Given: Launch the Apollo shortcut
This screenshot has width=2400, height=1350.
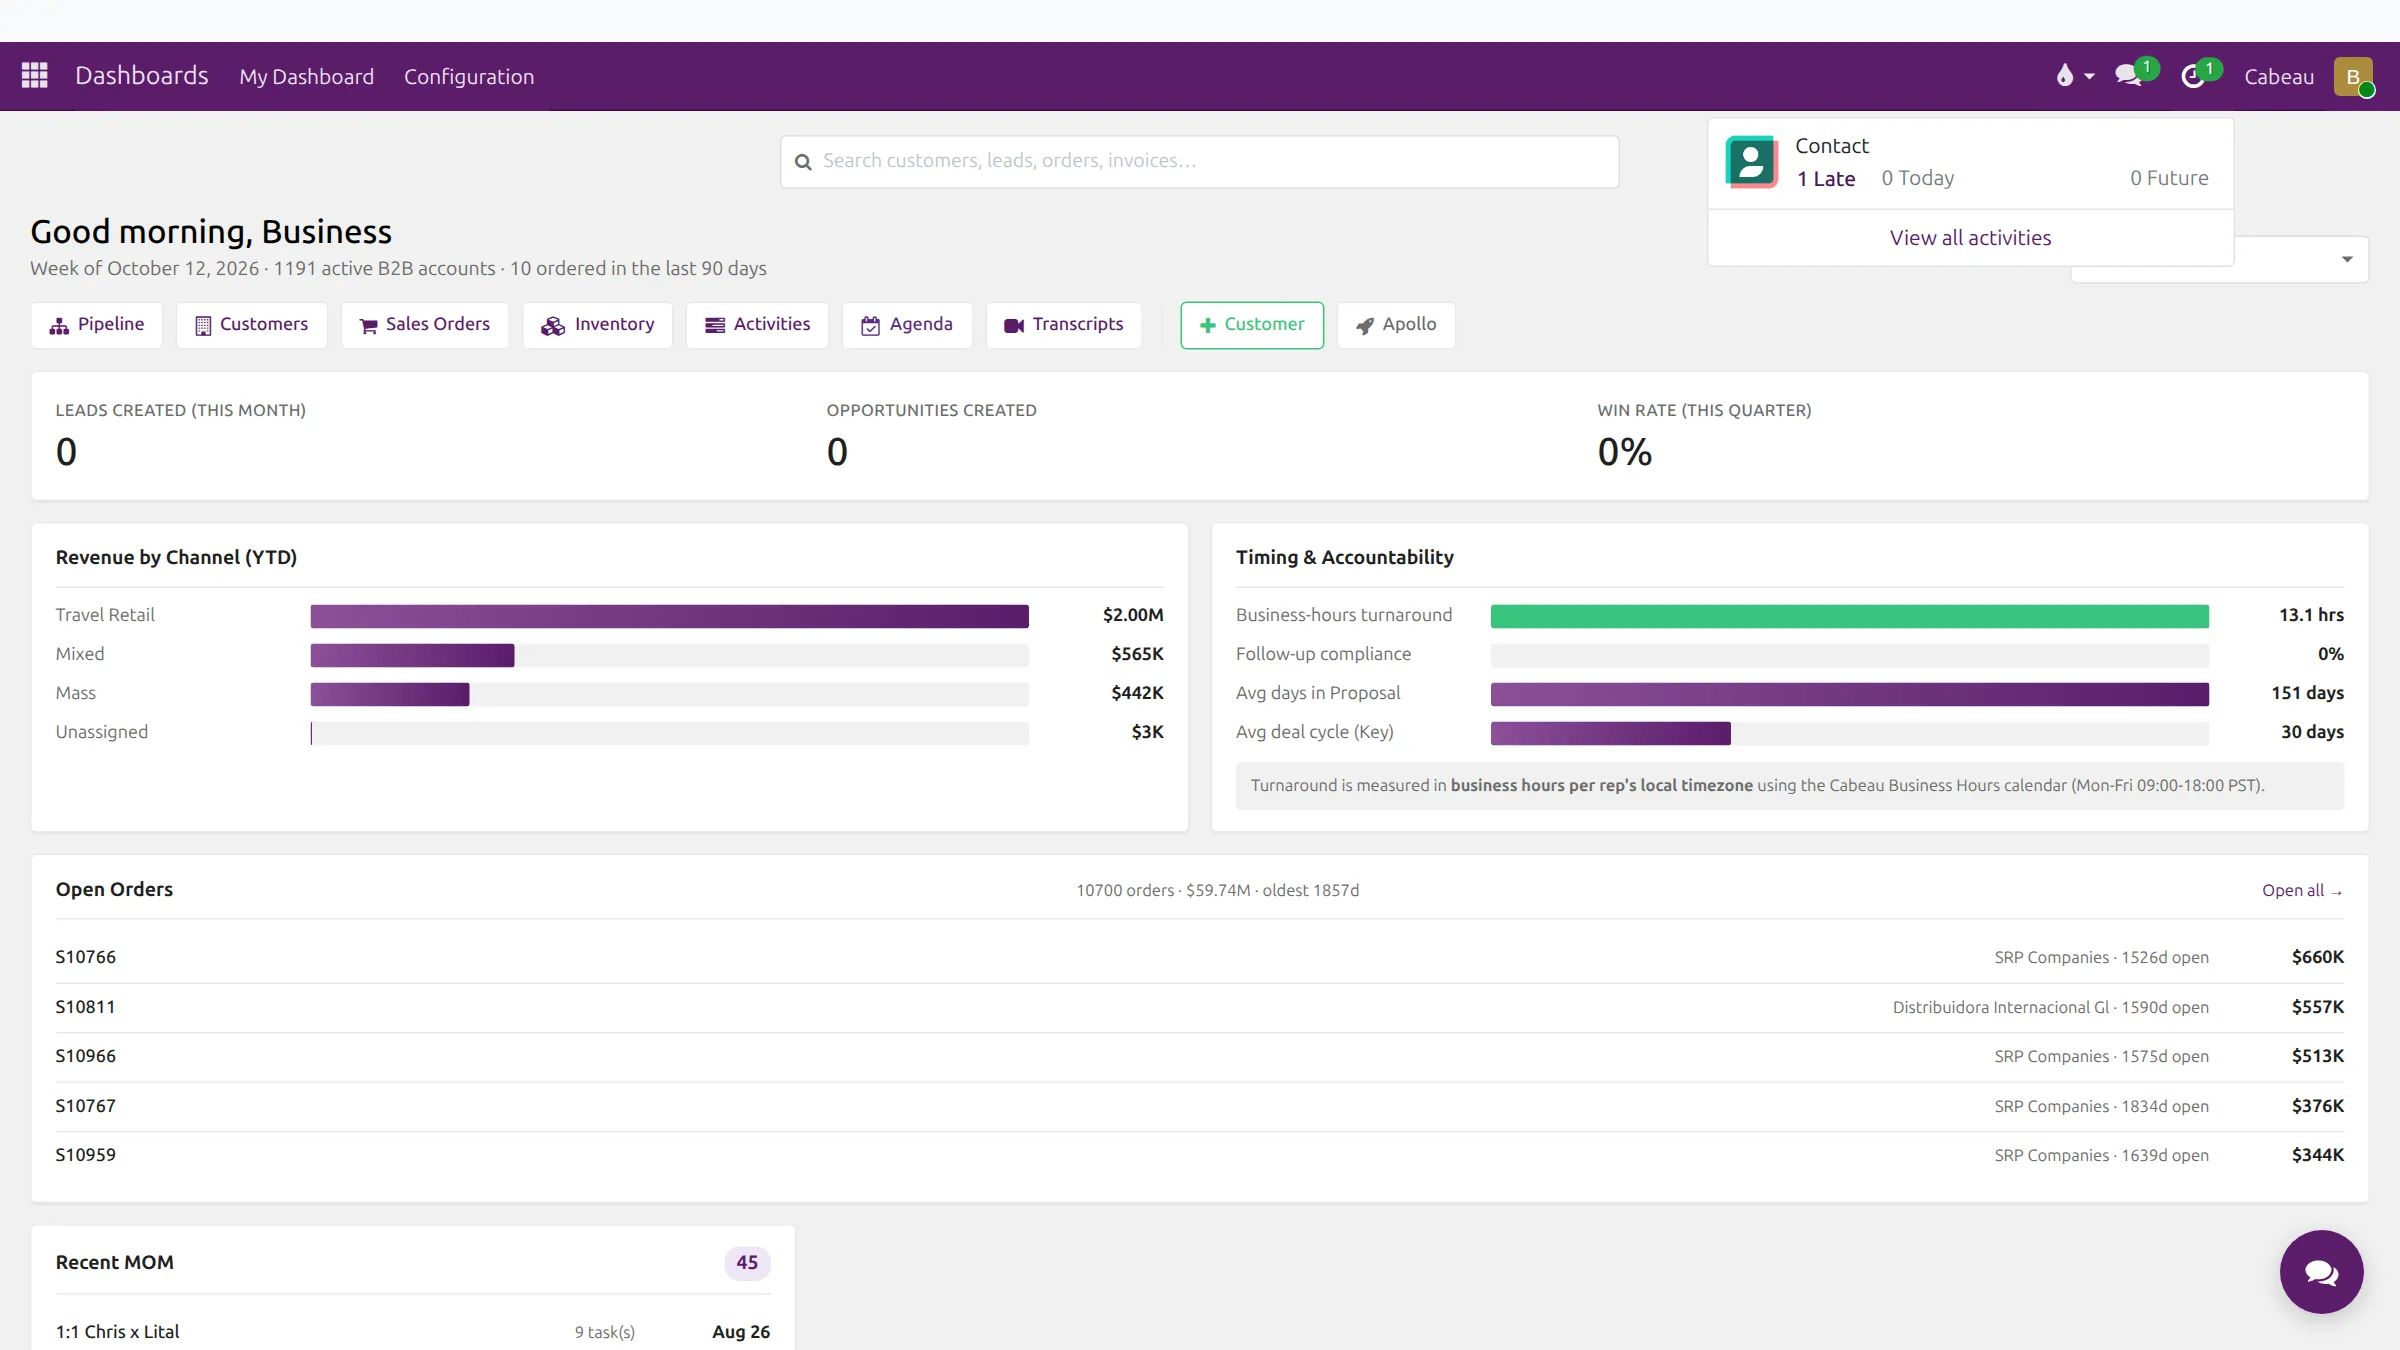Looking at the screenshot, I should point(1396,325).
